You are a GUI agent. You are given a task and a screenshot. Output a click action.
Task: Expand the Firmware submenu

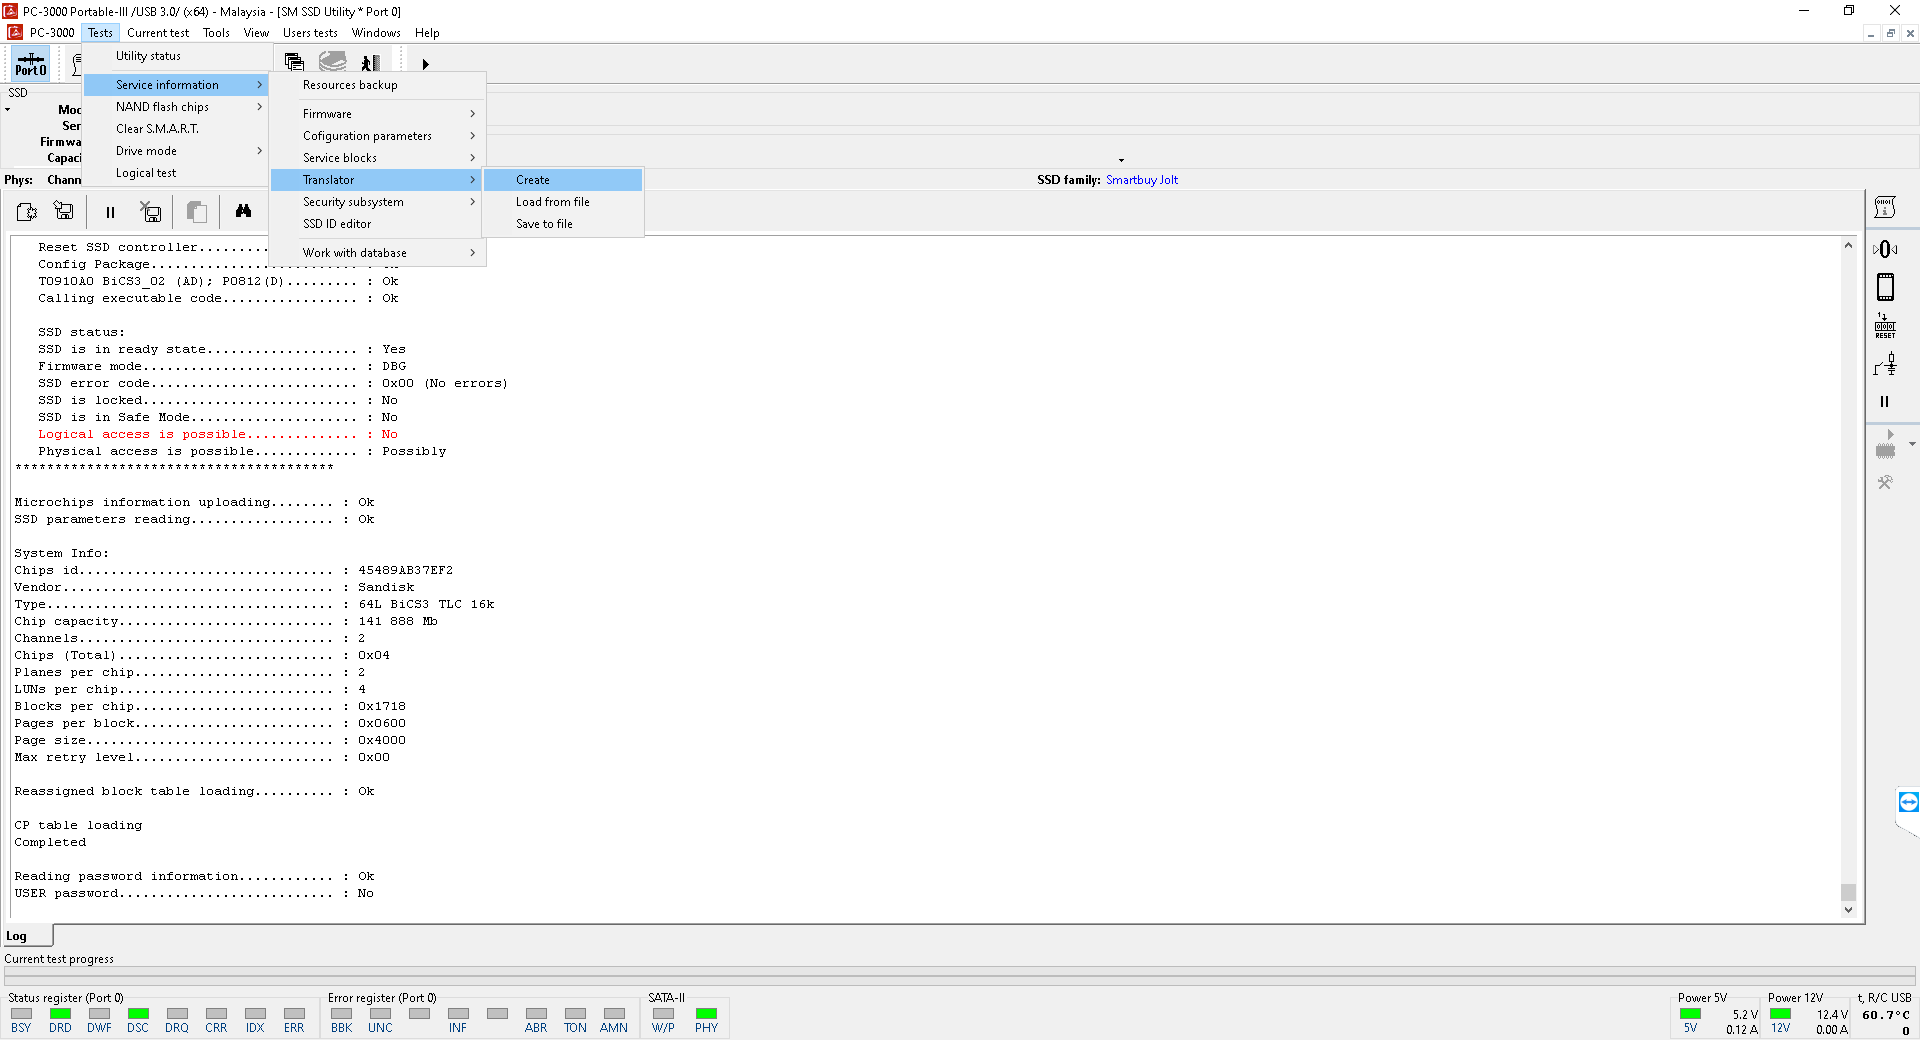pyautogui.click(x=387, y=114)
